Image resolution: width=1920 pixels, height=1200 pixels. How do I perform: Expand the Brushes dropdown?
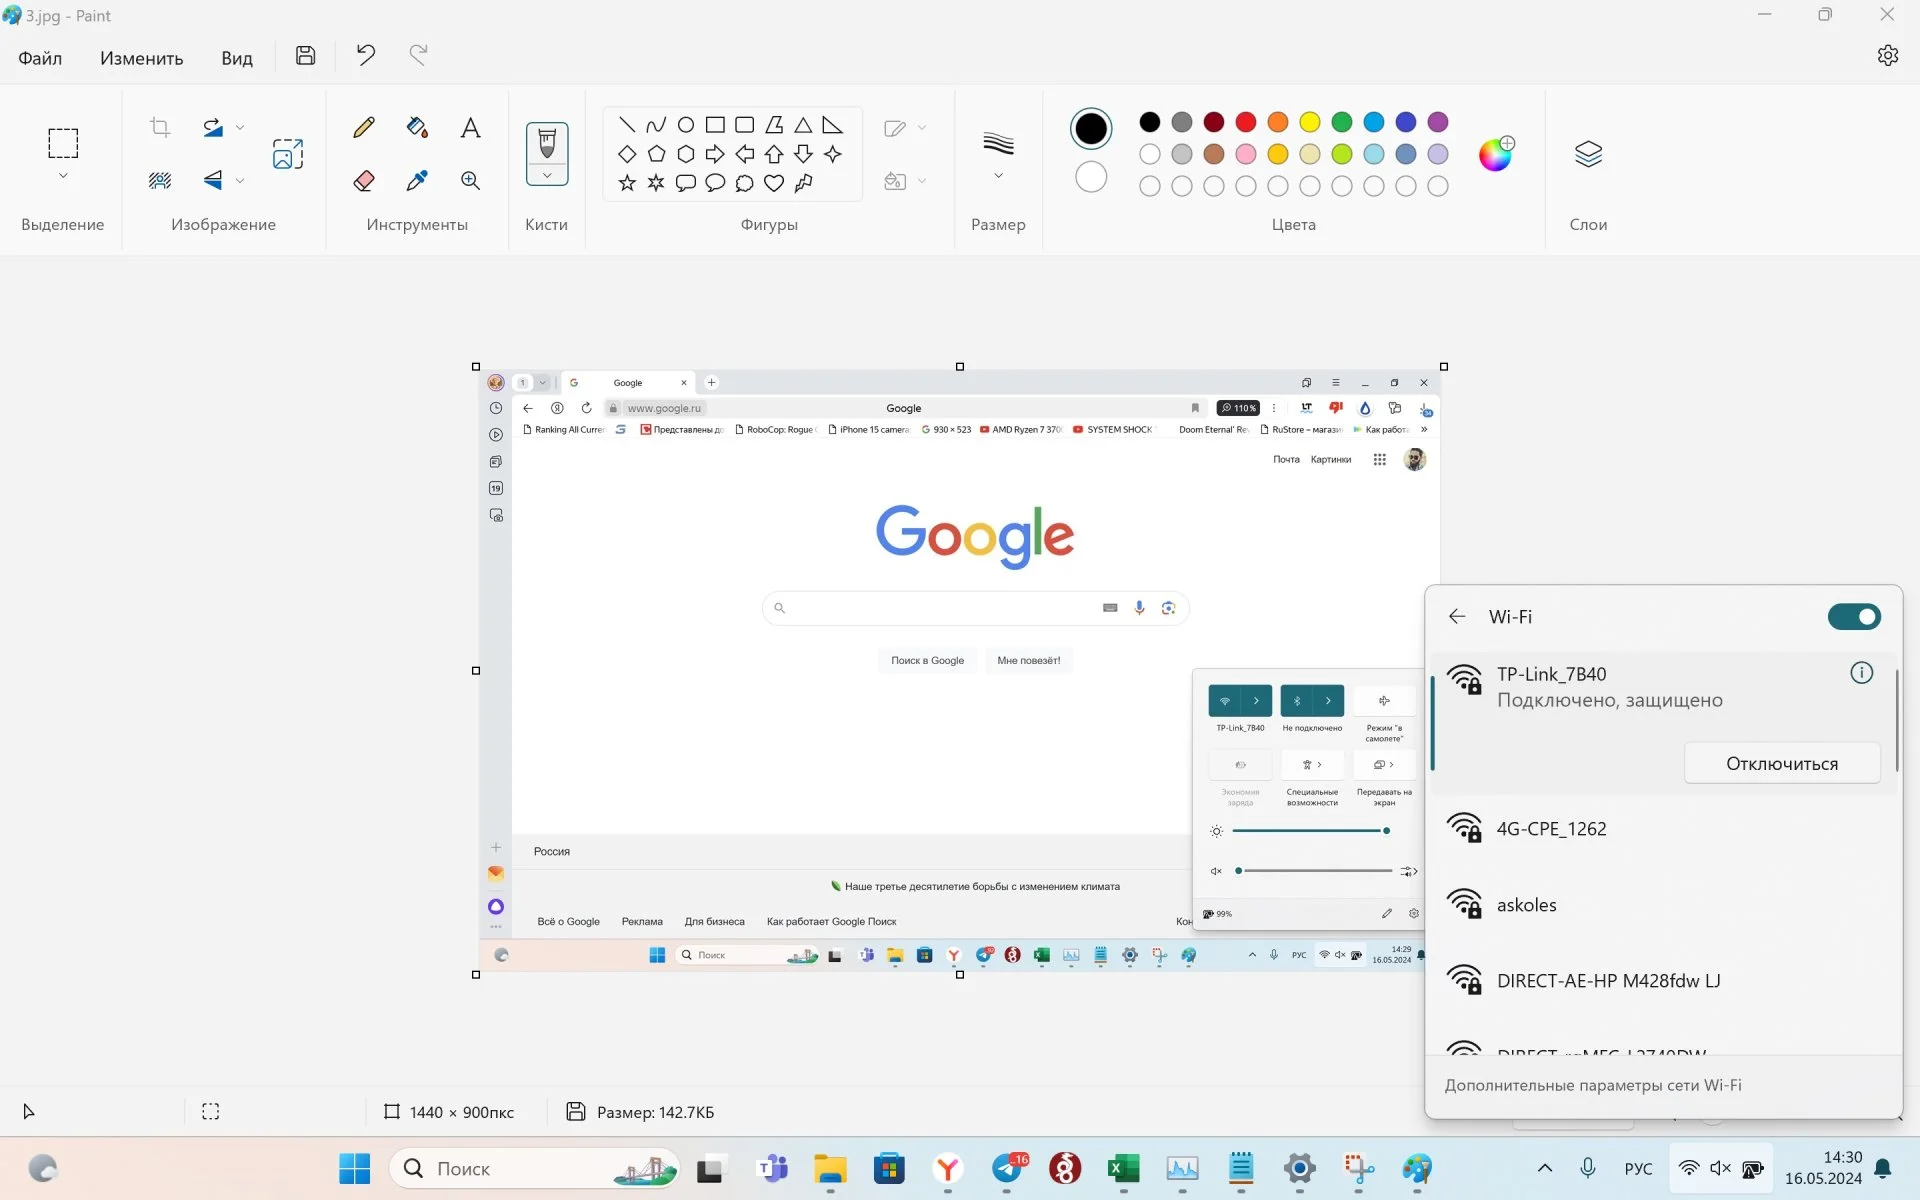coord(547,176)
